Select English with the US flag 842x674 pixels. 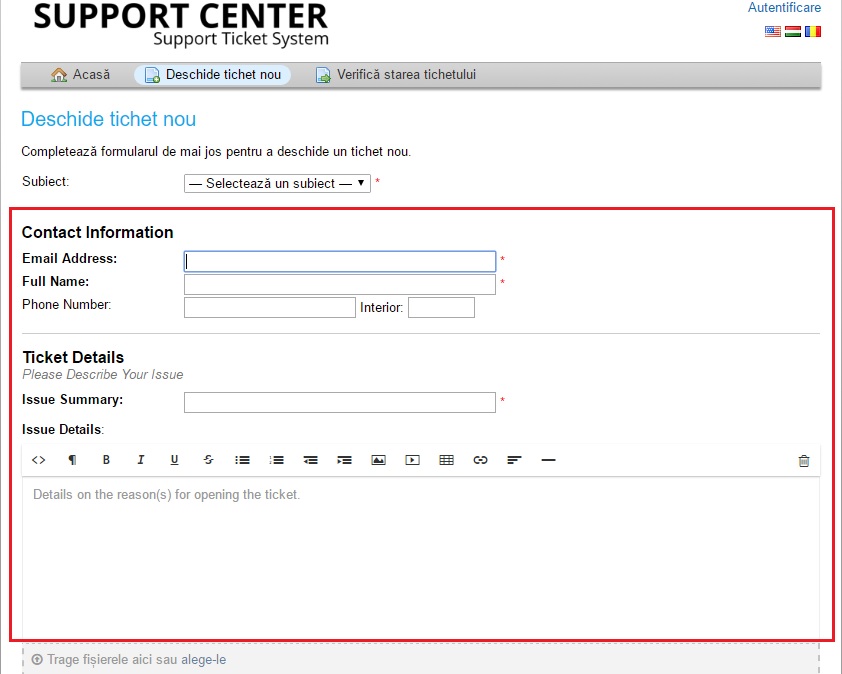tap(772, 31)
